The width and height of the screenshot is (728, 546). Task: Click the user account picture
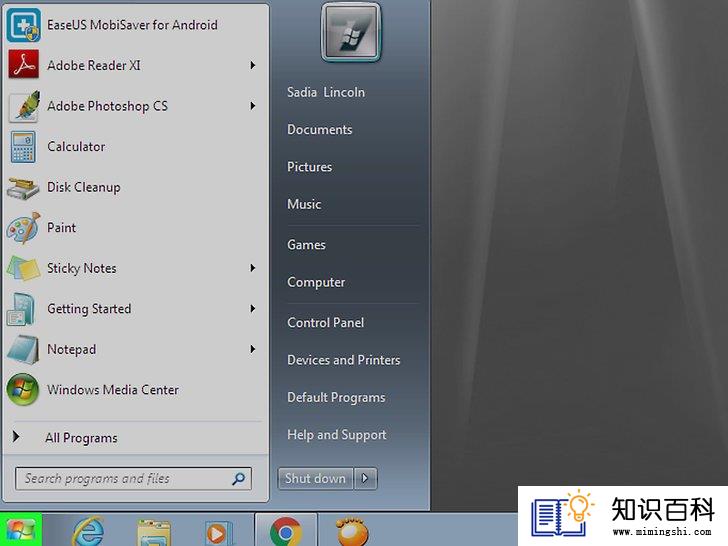click(x=351, y=32)
